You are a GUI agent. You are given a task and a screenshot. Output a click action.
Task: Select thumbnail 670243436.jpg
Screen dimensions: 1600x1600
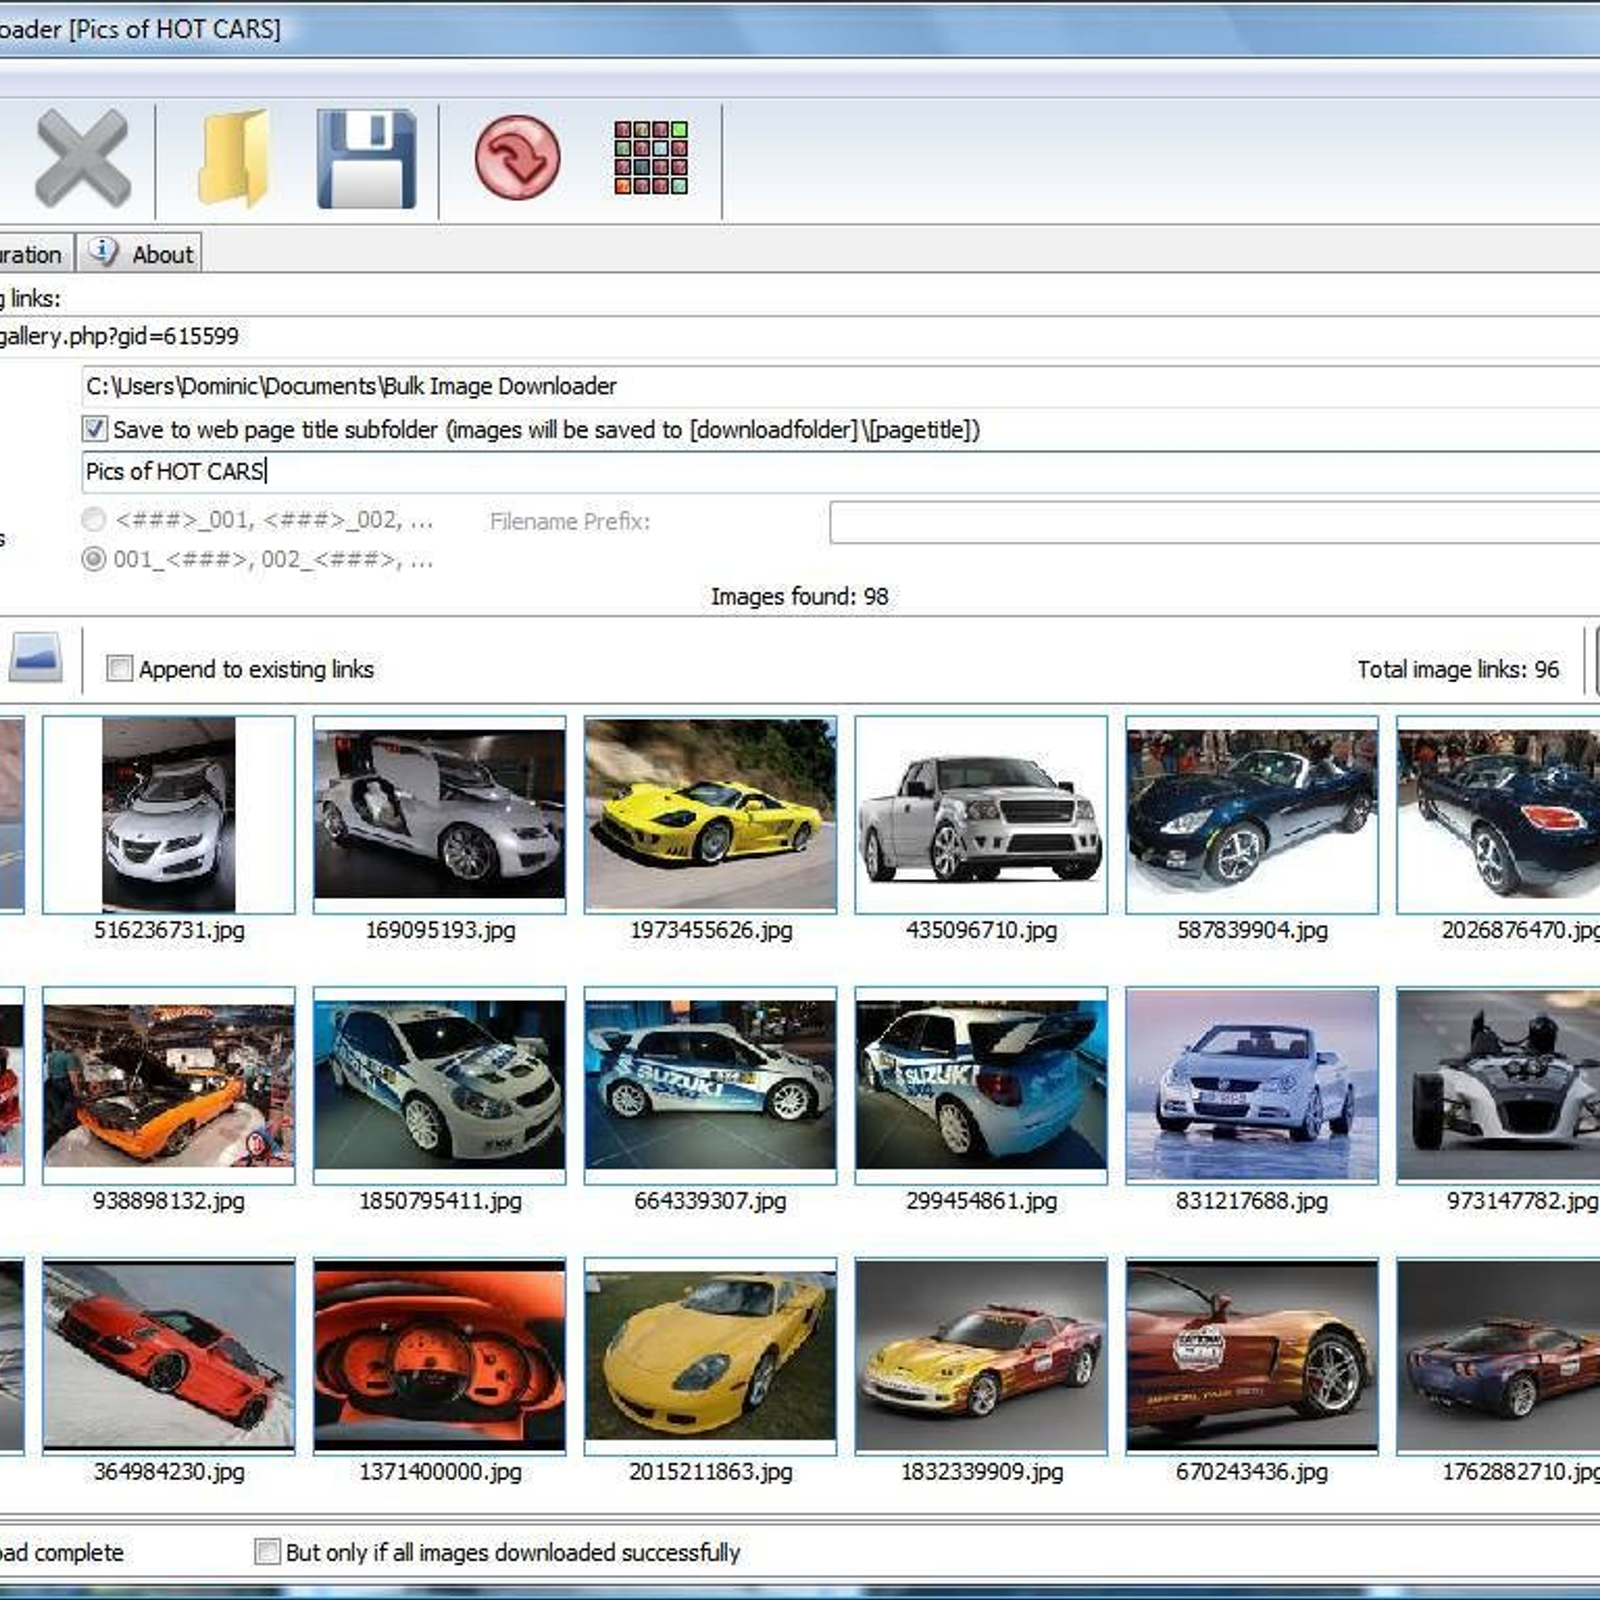point(1252,1356)
